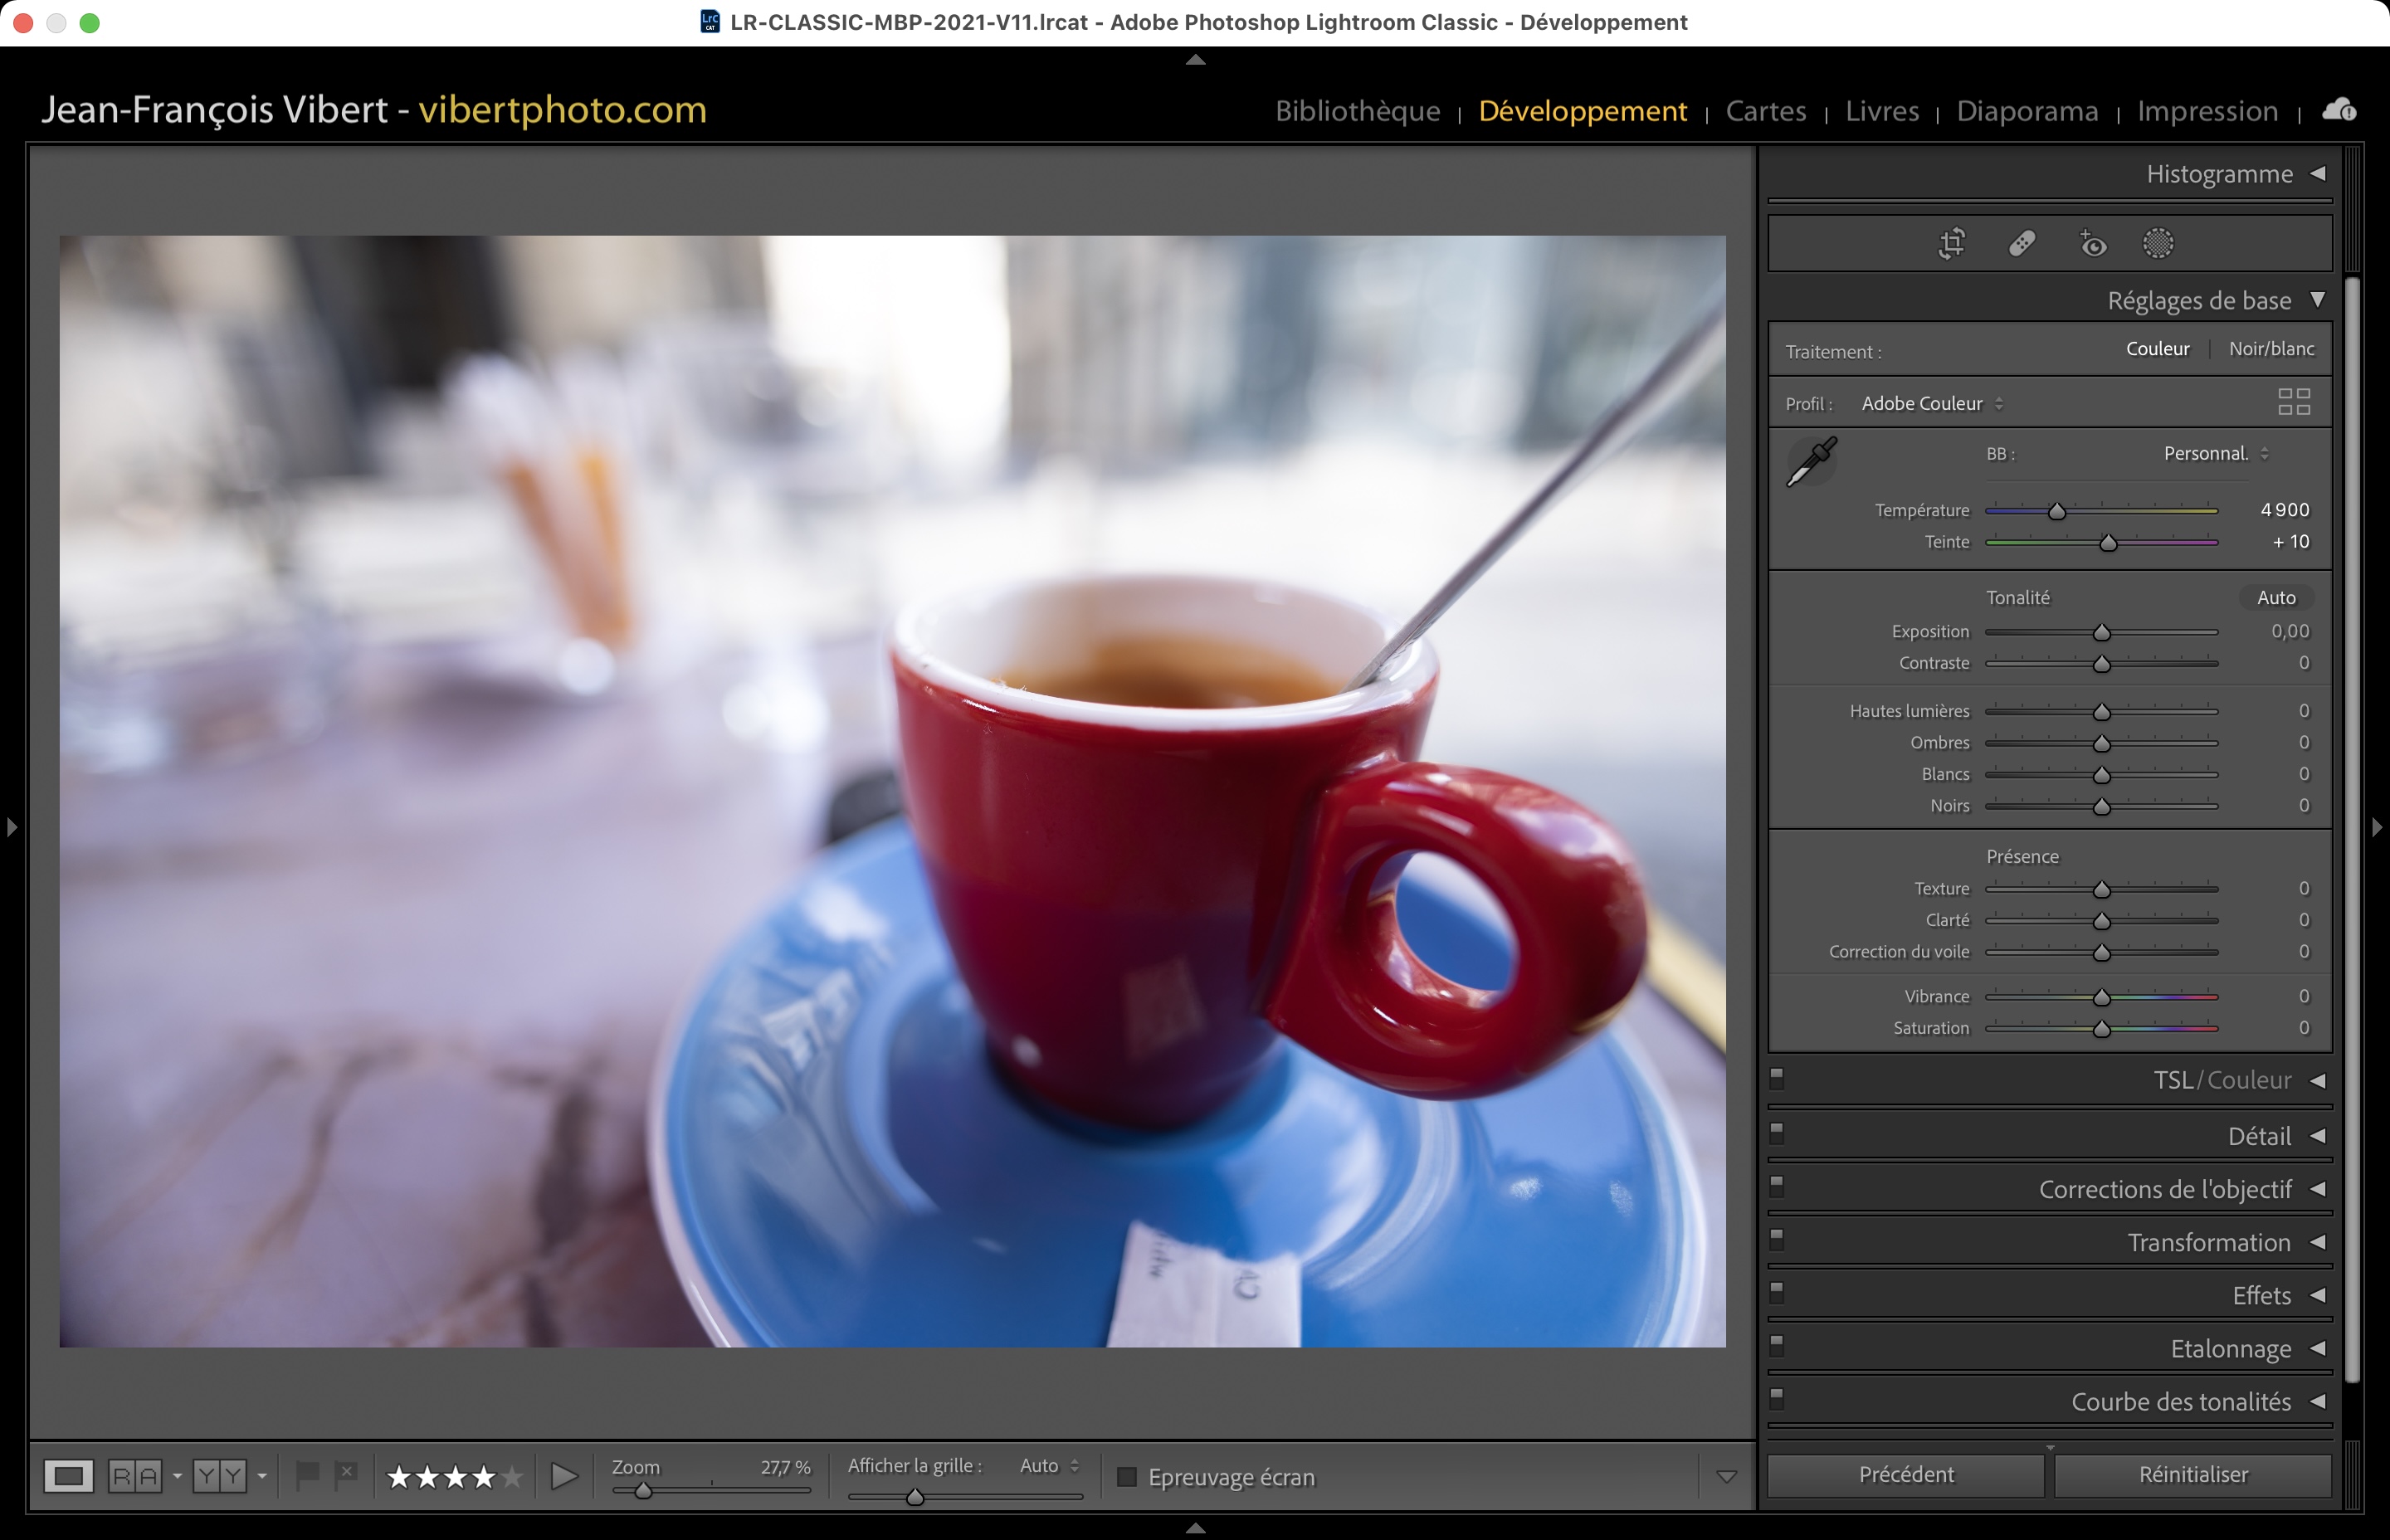Screen dimensions: 2390x1540
Task: Click the cloud sync status icon
Action: (x=2339, y=109)
